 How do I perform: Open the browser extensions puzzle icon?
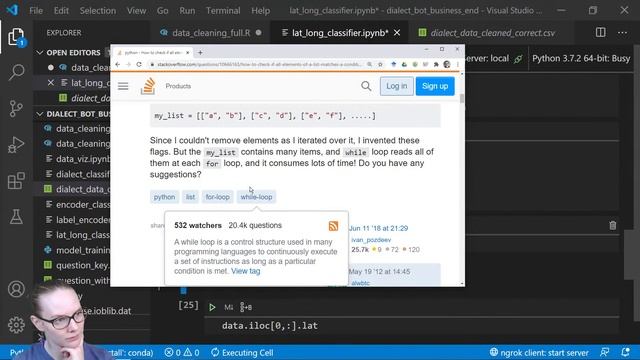pos(436,64)
